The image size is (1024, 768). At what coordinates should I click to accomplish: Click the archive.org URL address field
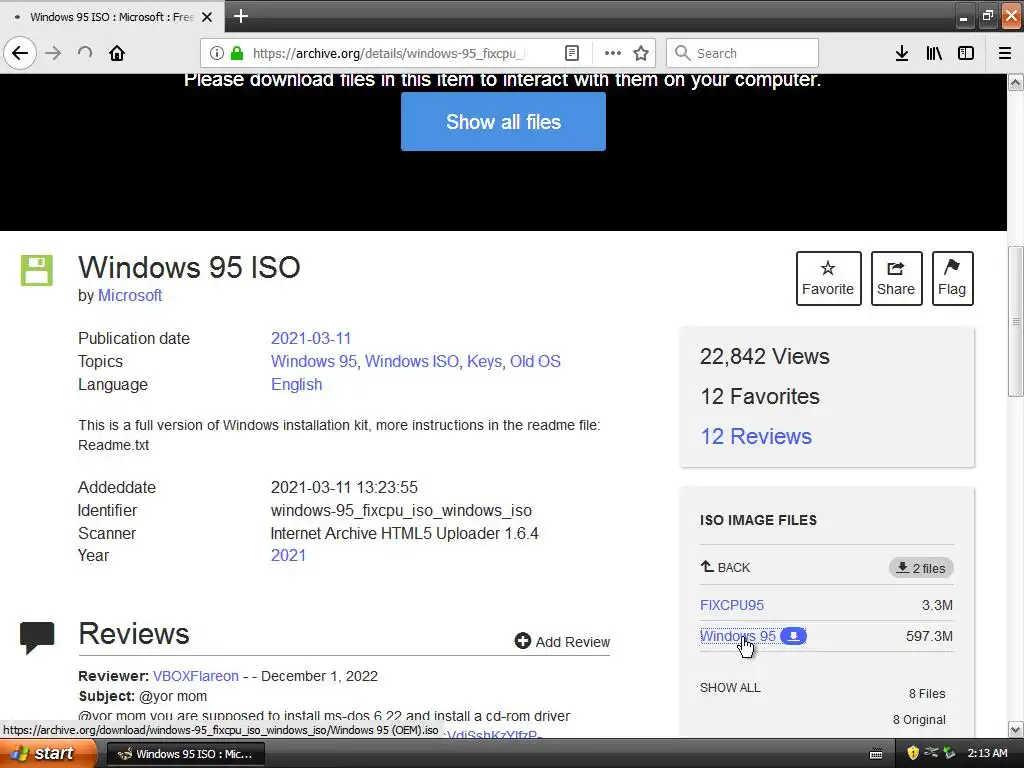[389, 53]
